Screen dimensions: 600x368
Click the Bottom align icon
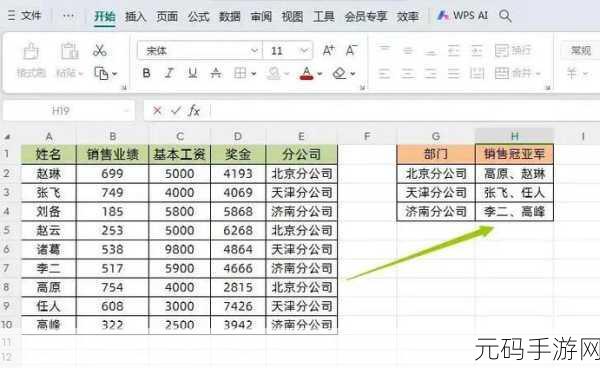click(431, 51)
